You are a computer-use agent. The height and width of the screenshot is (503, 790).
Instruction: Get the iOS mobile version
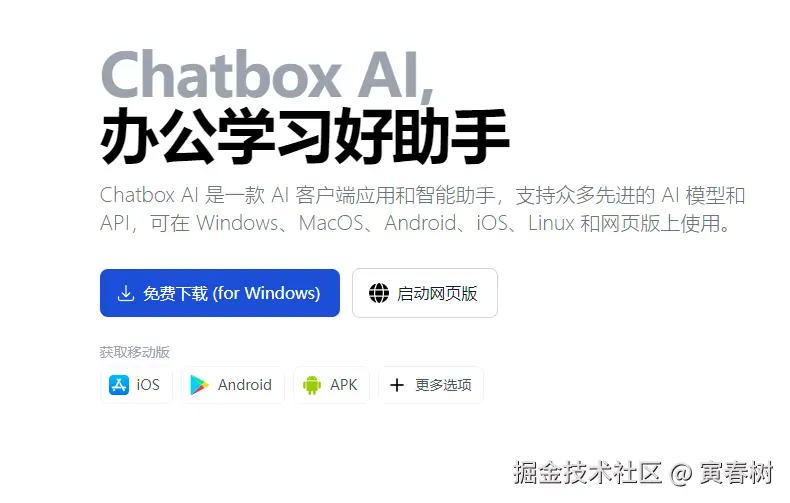click(137, 385)
